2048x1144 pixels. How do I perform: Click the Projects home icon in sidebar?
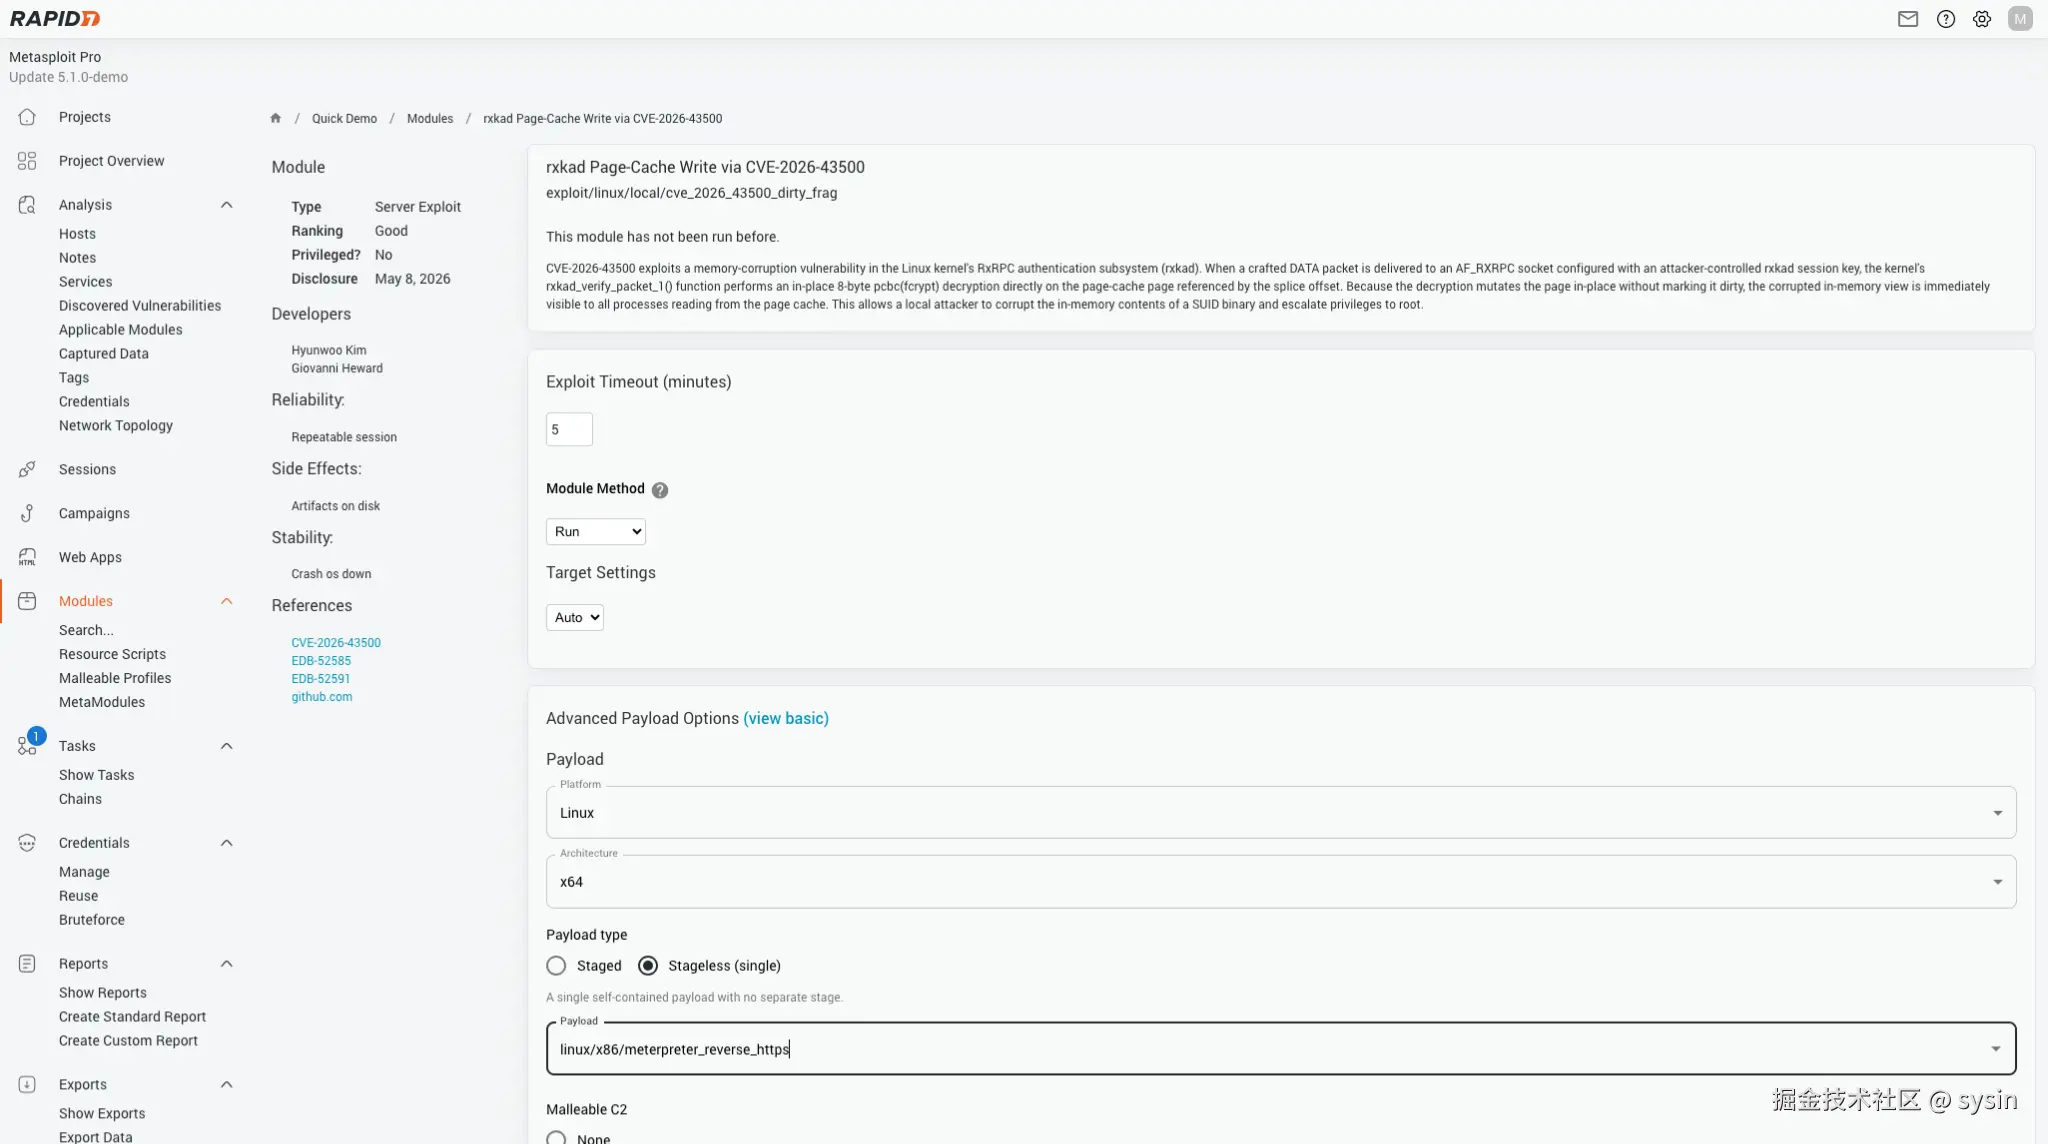[x=27, y=117]
